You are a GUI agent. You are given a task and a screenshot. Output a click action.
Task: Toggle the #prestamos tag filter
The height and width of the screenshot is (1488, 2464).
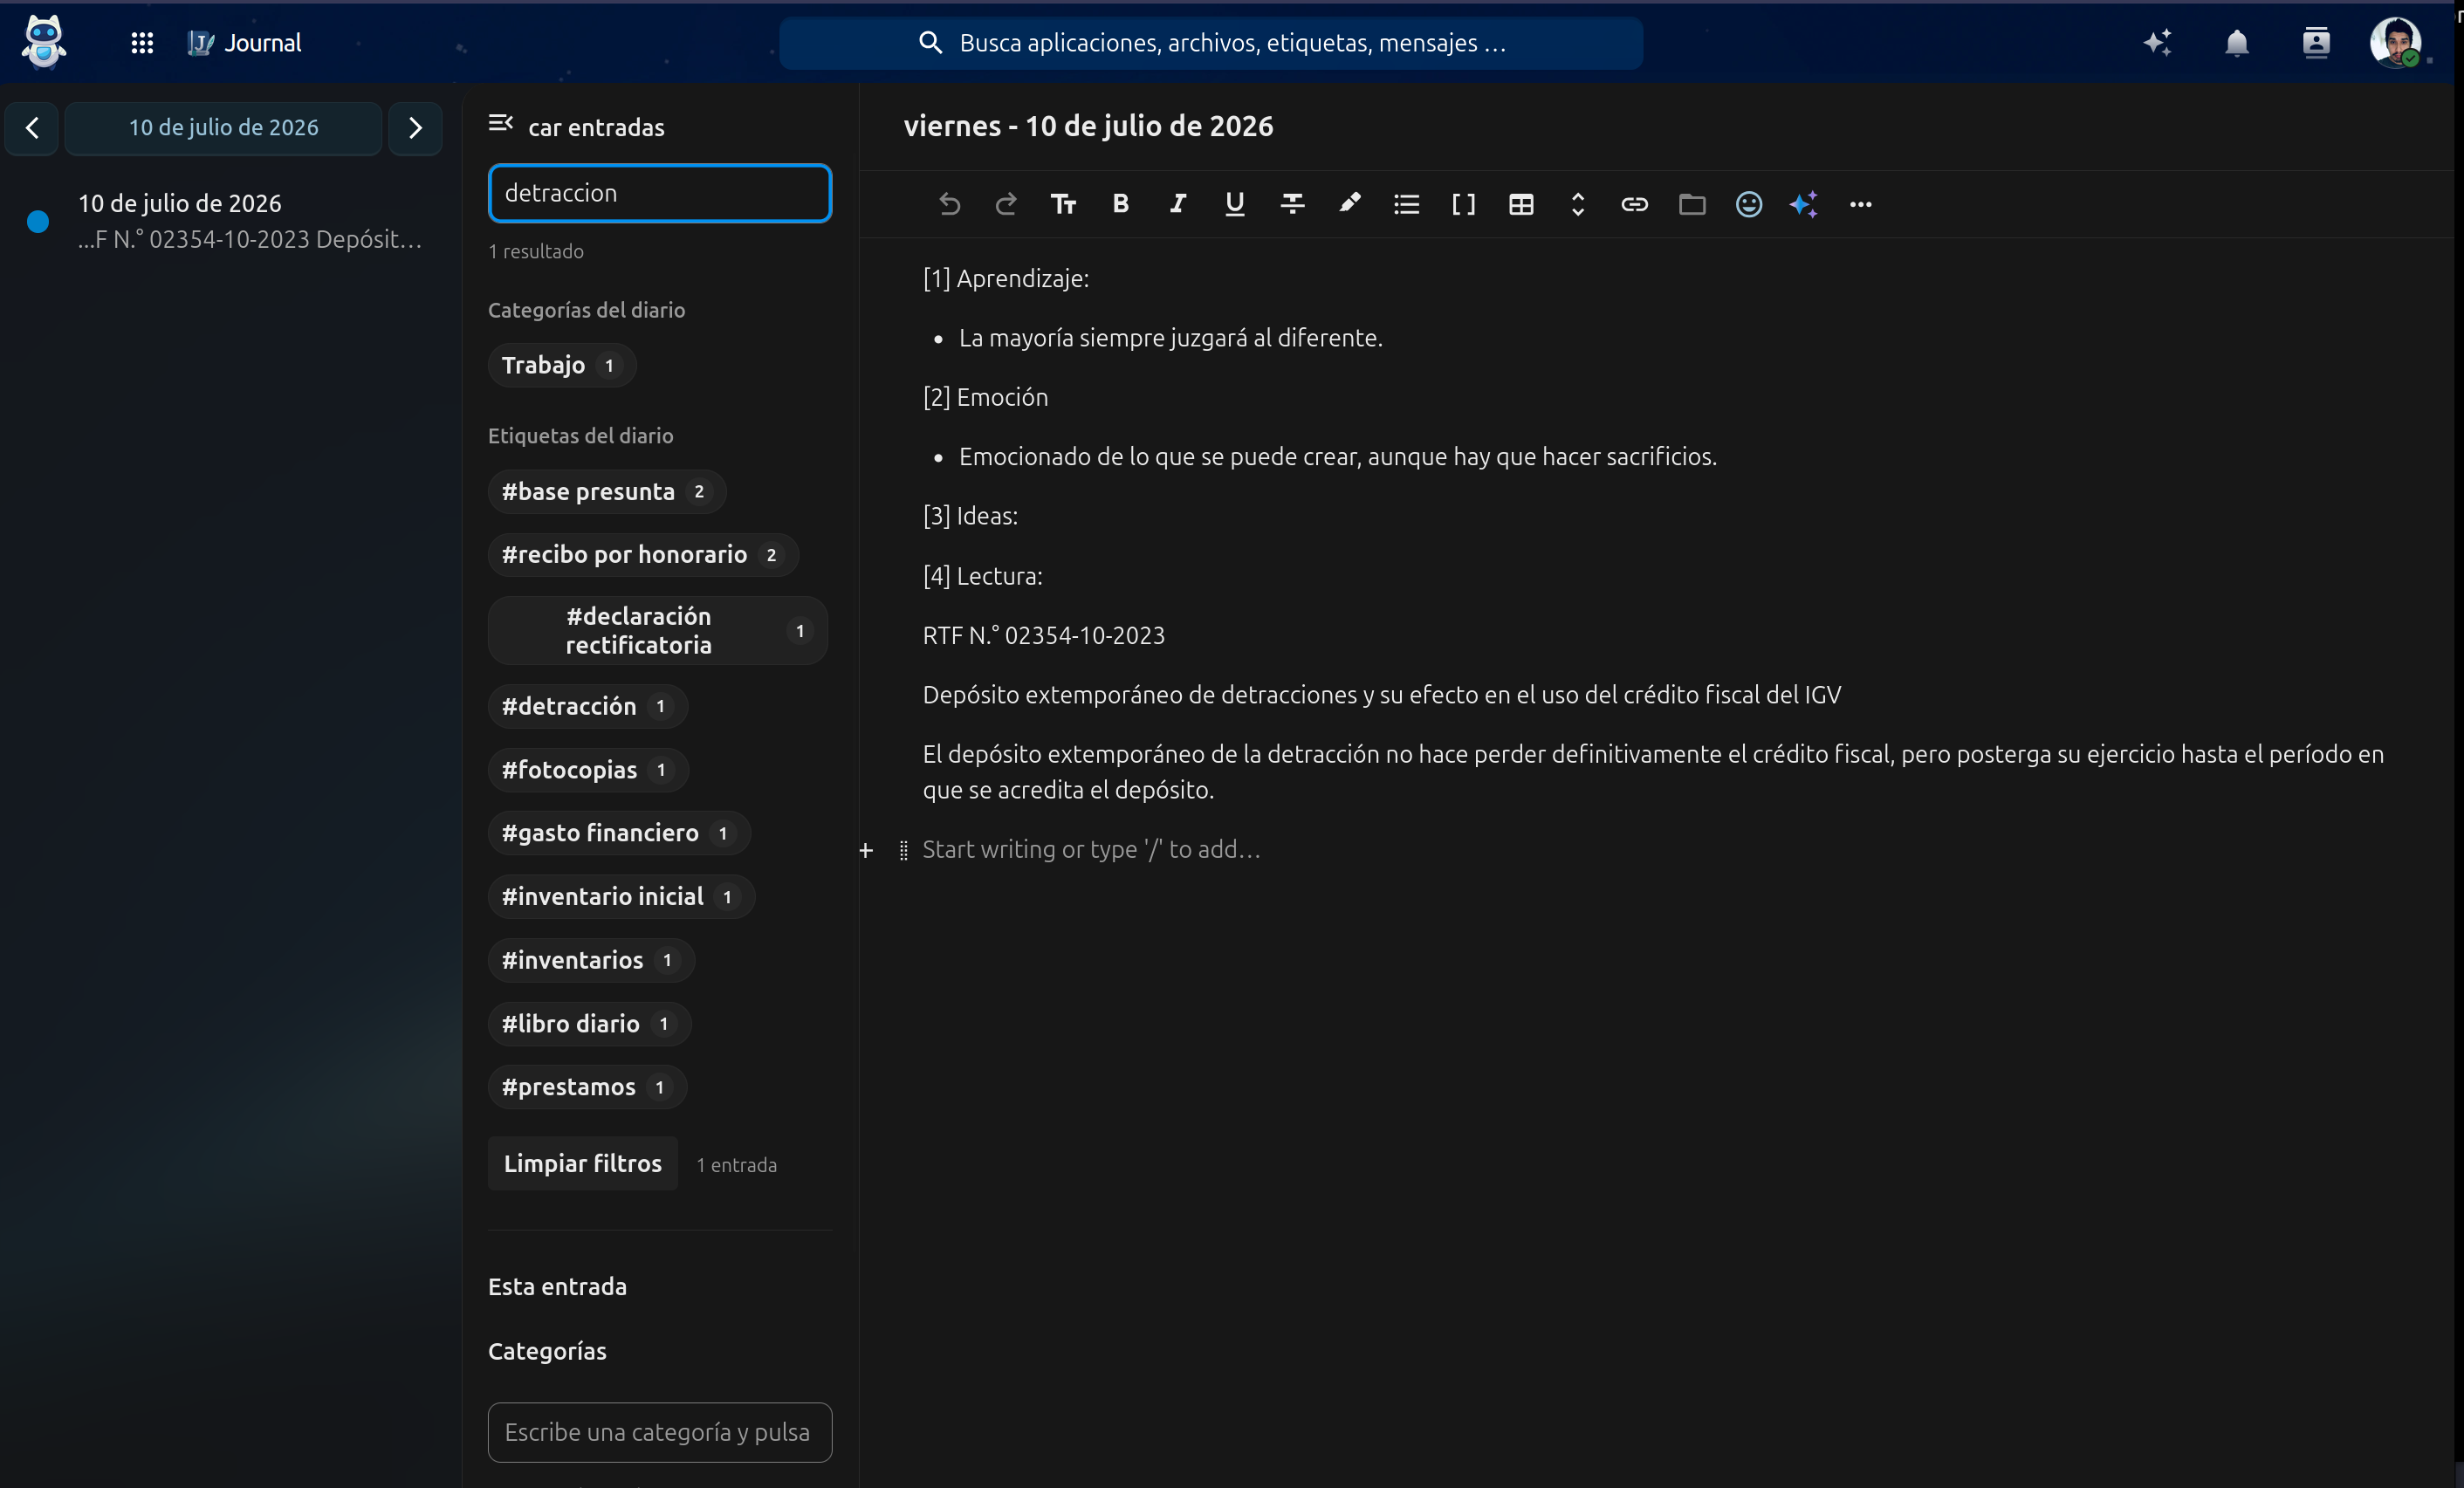(x=587, y=1087)
